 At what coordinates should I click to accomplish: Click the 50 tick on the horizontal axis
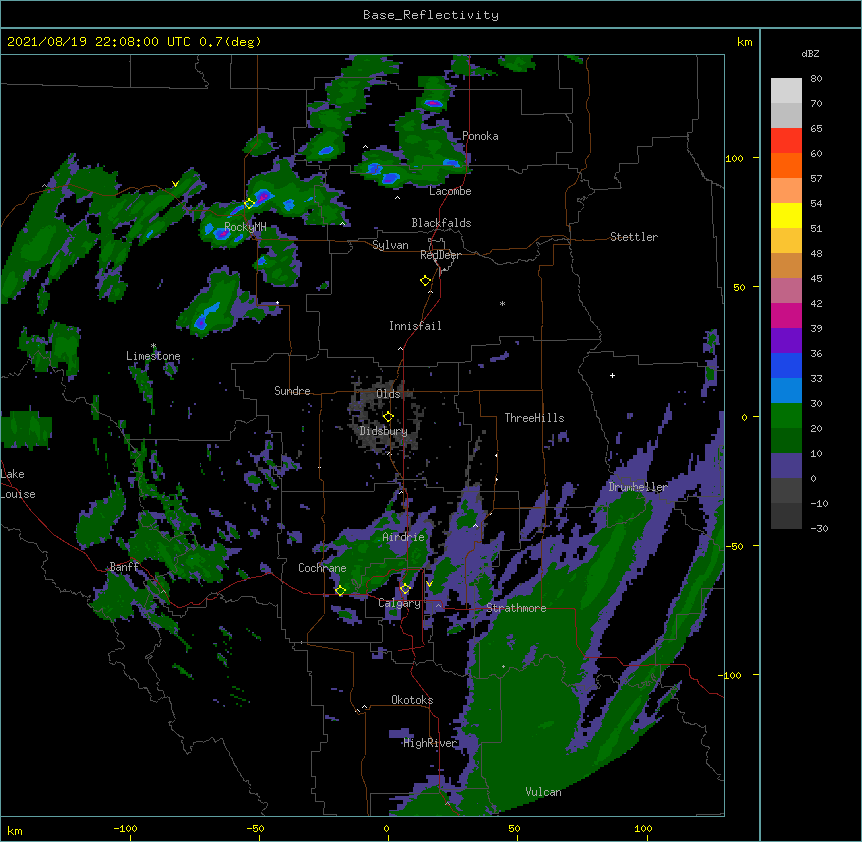514,828
